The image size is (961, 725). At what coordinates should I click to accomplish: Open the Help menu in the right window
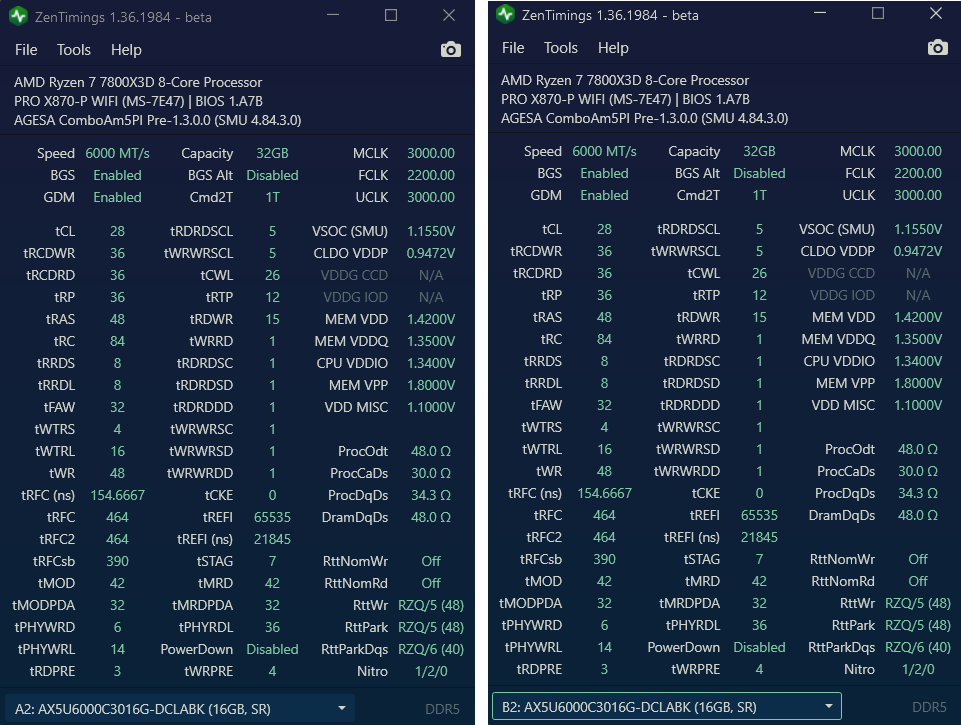(613, 47)
